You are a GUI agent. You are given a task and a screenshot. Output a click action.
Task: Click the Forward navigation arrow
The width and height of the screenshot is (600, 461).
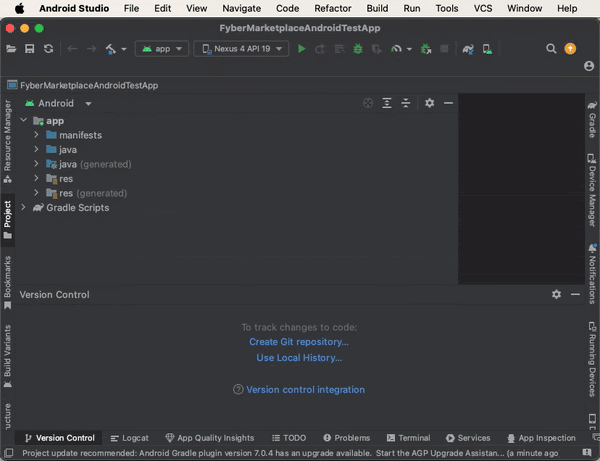pos(91,49)
